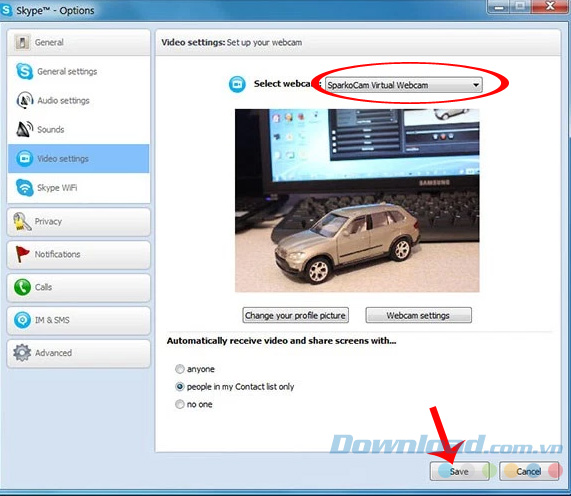Click the Calls green phone icon
This screenshot has width=571, height=496.
tap(22, 287)
